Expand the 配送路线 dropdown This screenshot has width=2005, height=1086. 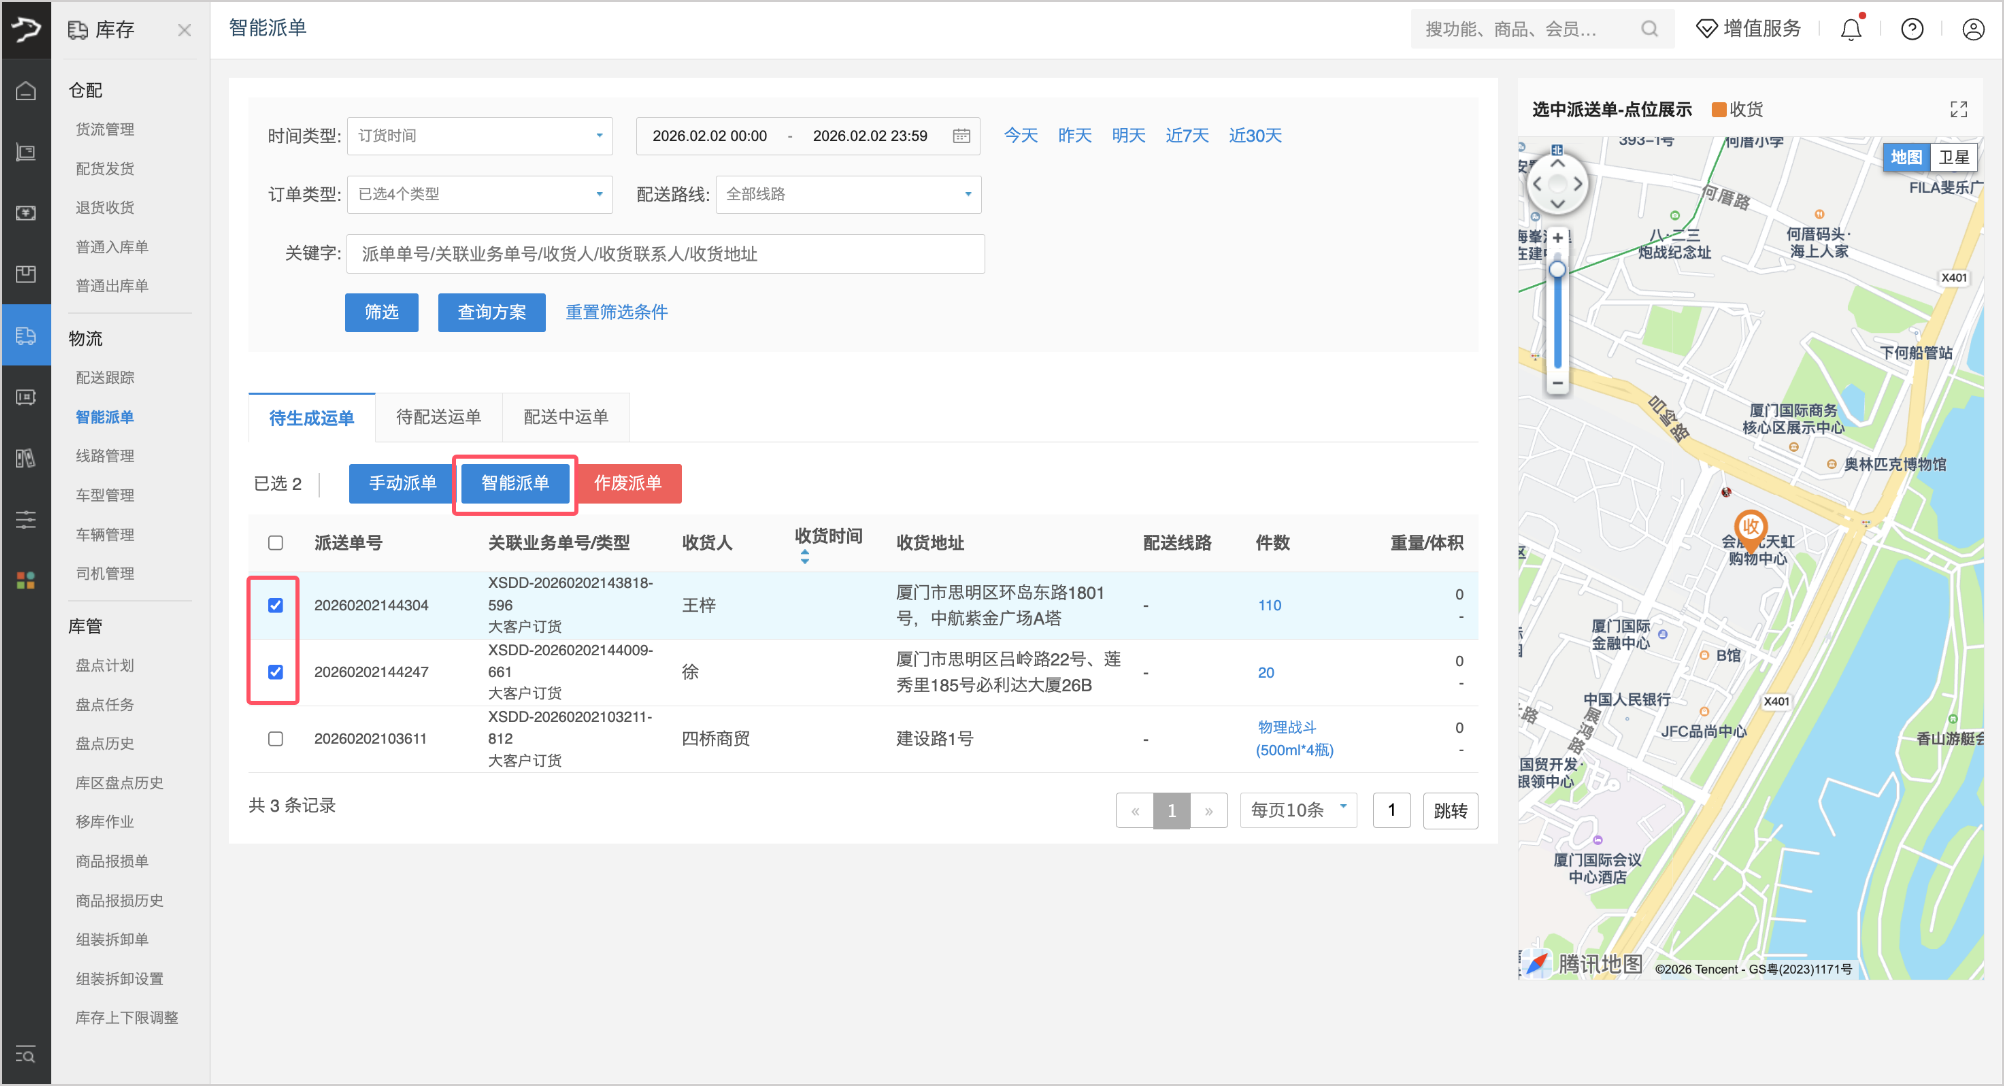click(848, 194)
